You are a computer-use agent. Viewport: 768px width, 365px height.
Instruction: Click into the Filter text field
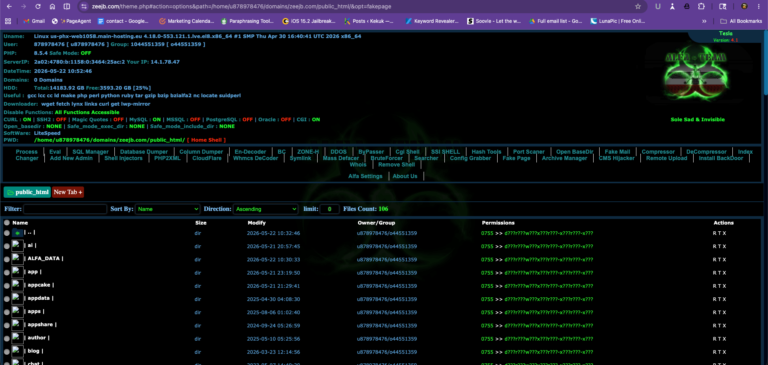tap(65, 209)
